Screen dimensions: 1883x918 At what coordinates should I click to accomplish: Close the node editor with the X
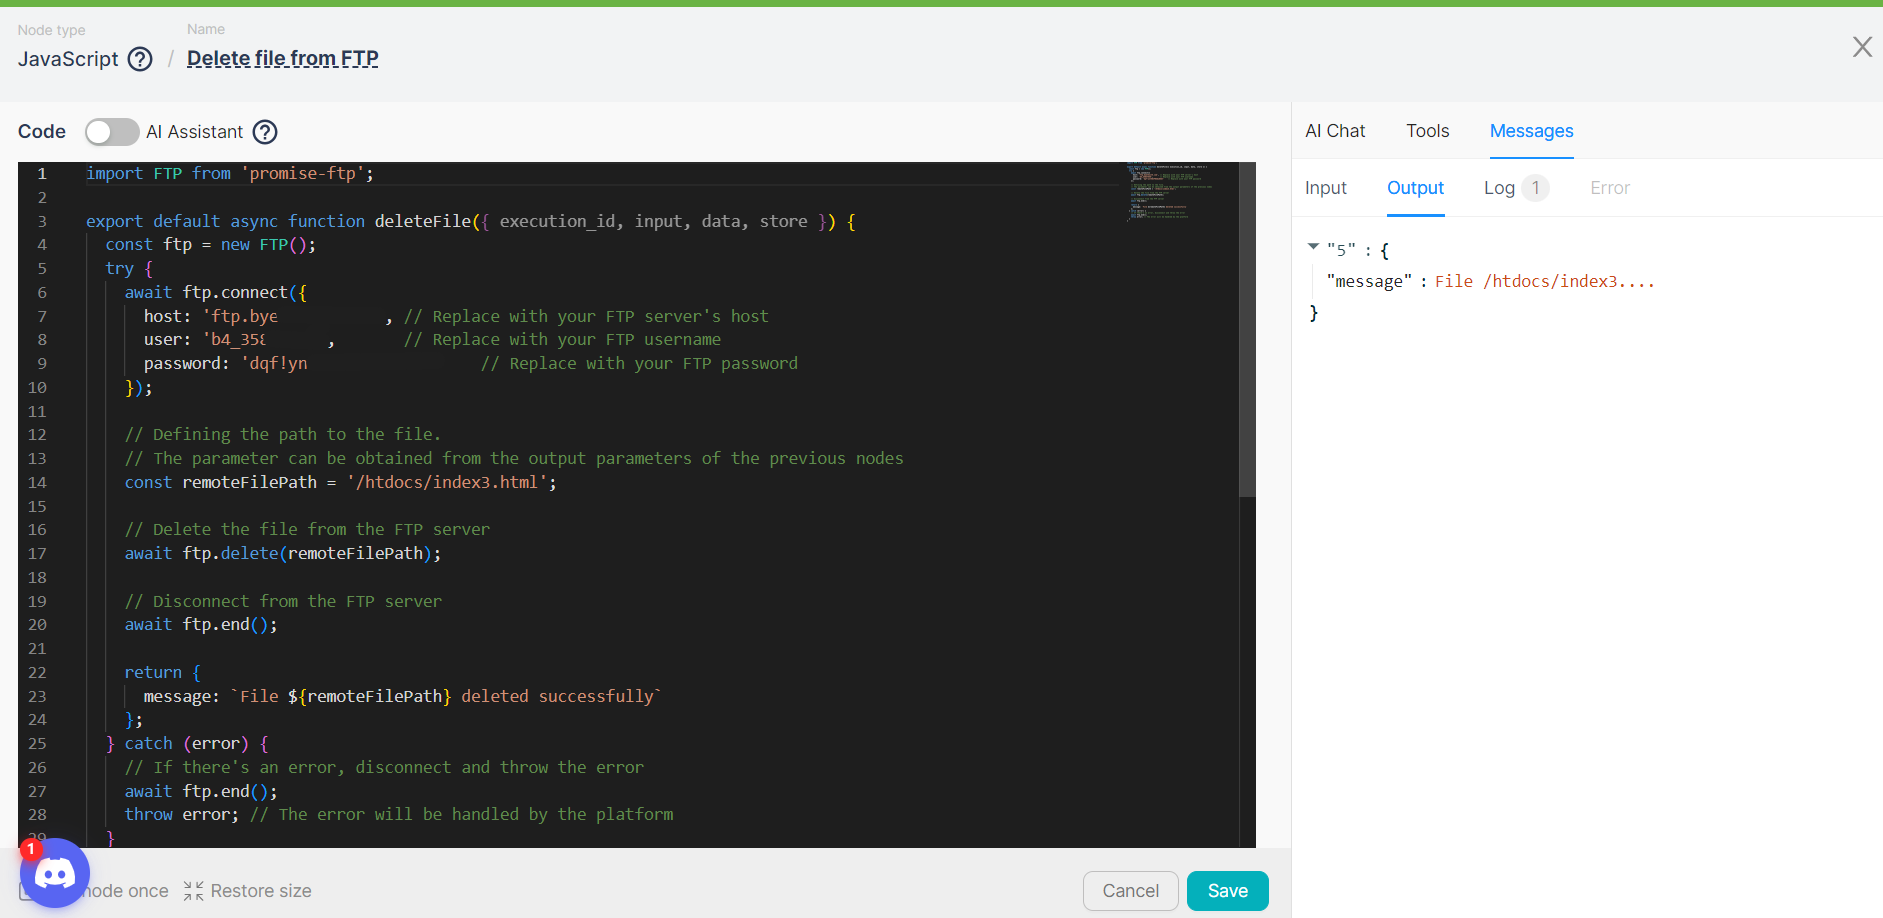(x=1861, y=47)
